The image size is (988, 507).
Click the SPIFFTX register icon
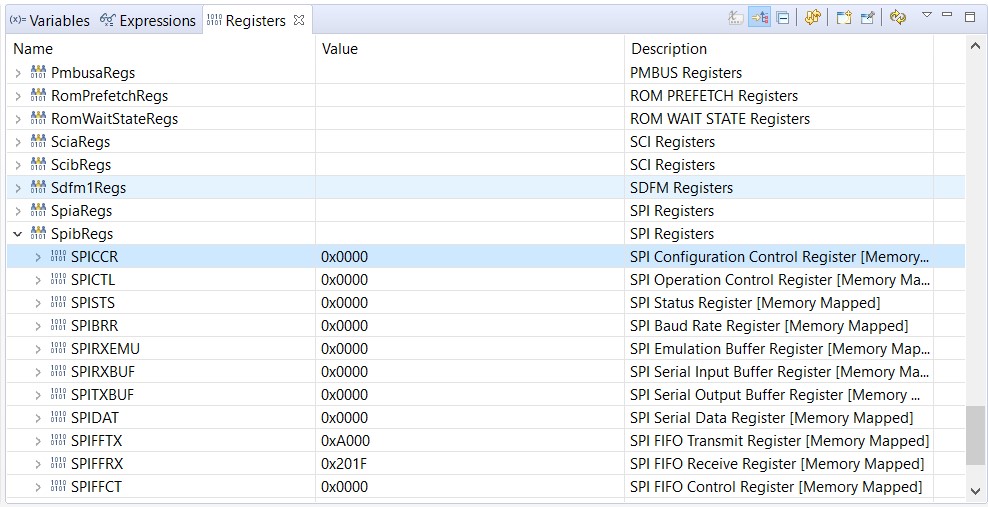(x=58, y=440)
